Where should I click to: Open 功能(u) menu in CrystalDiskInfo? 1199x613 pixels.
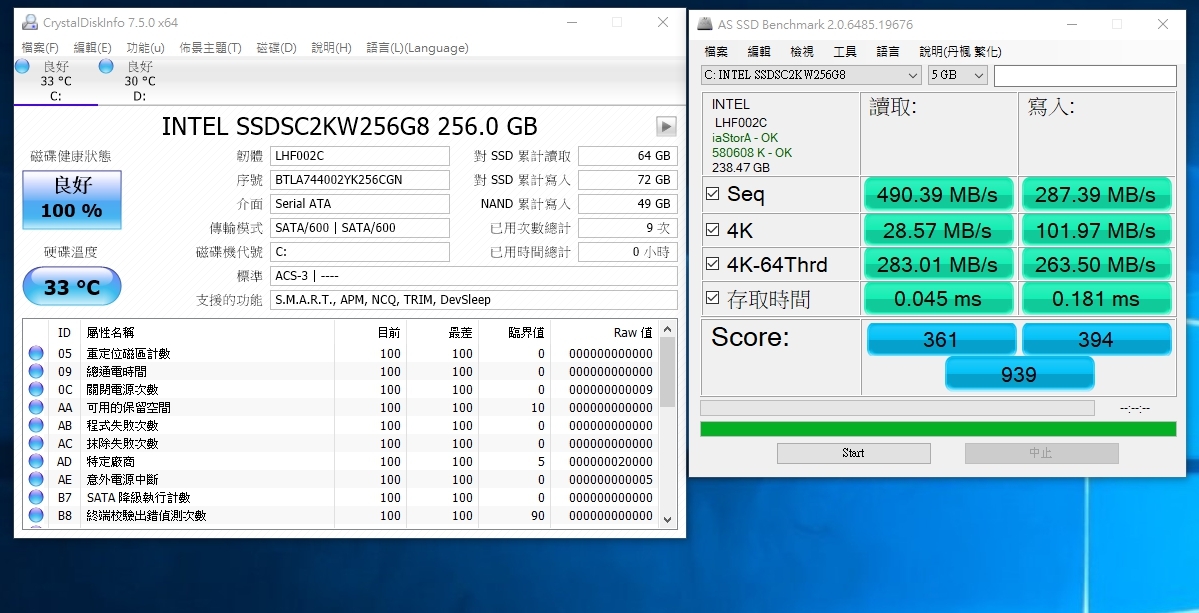pyautogui.click(x=145, y=48)
